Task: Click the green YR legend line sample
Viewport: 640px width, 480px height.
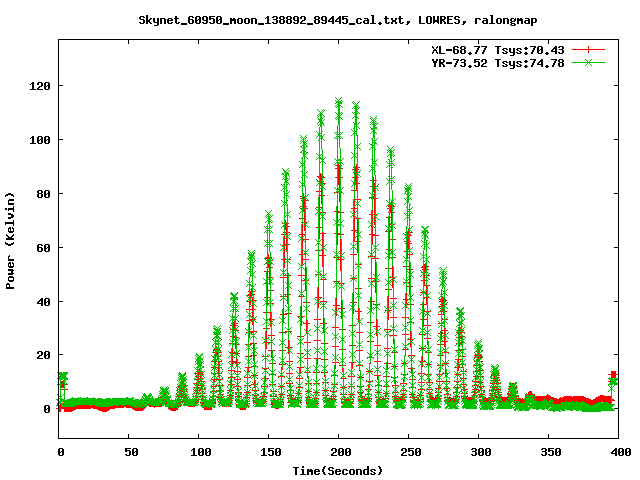Action: (x=591, y=62)
